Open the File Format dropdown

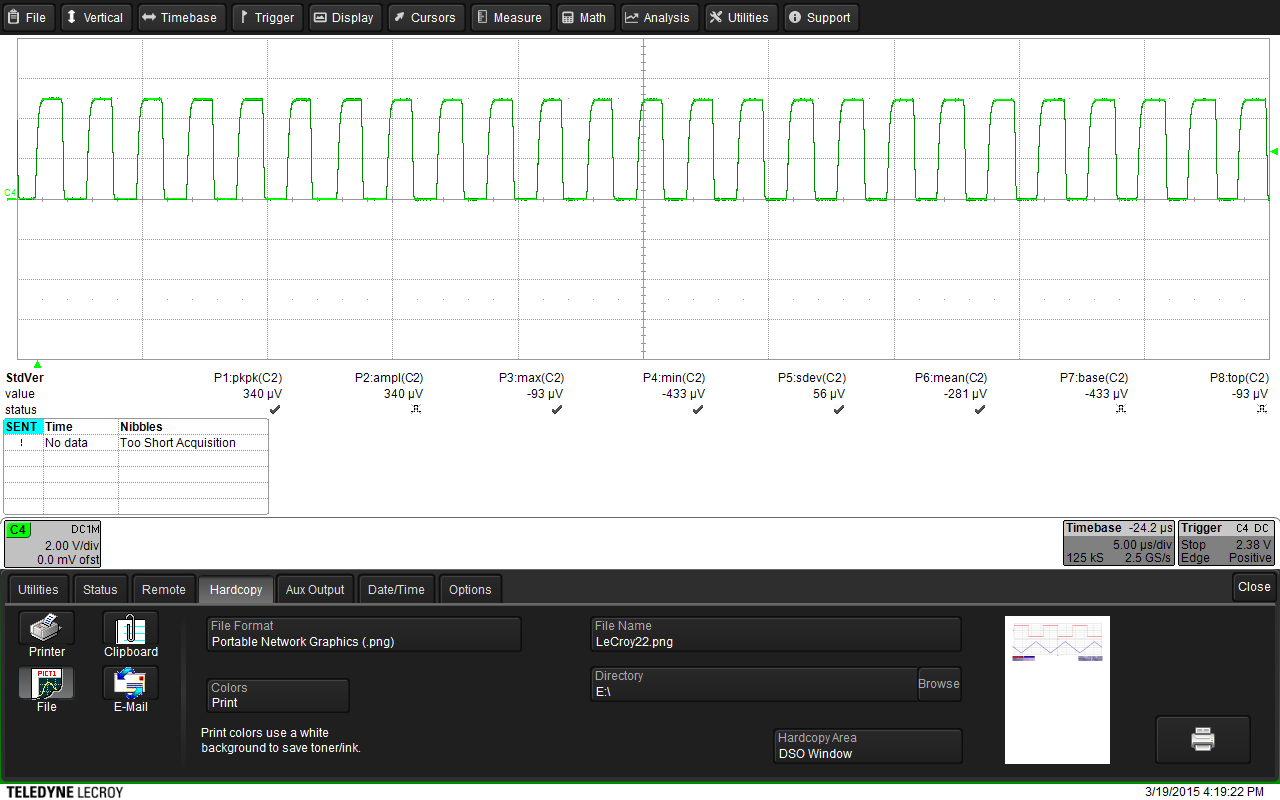click(x=364, y=634)
